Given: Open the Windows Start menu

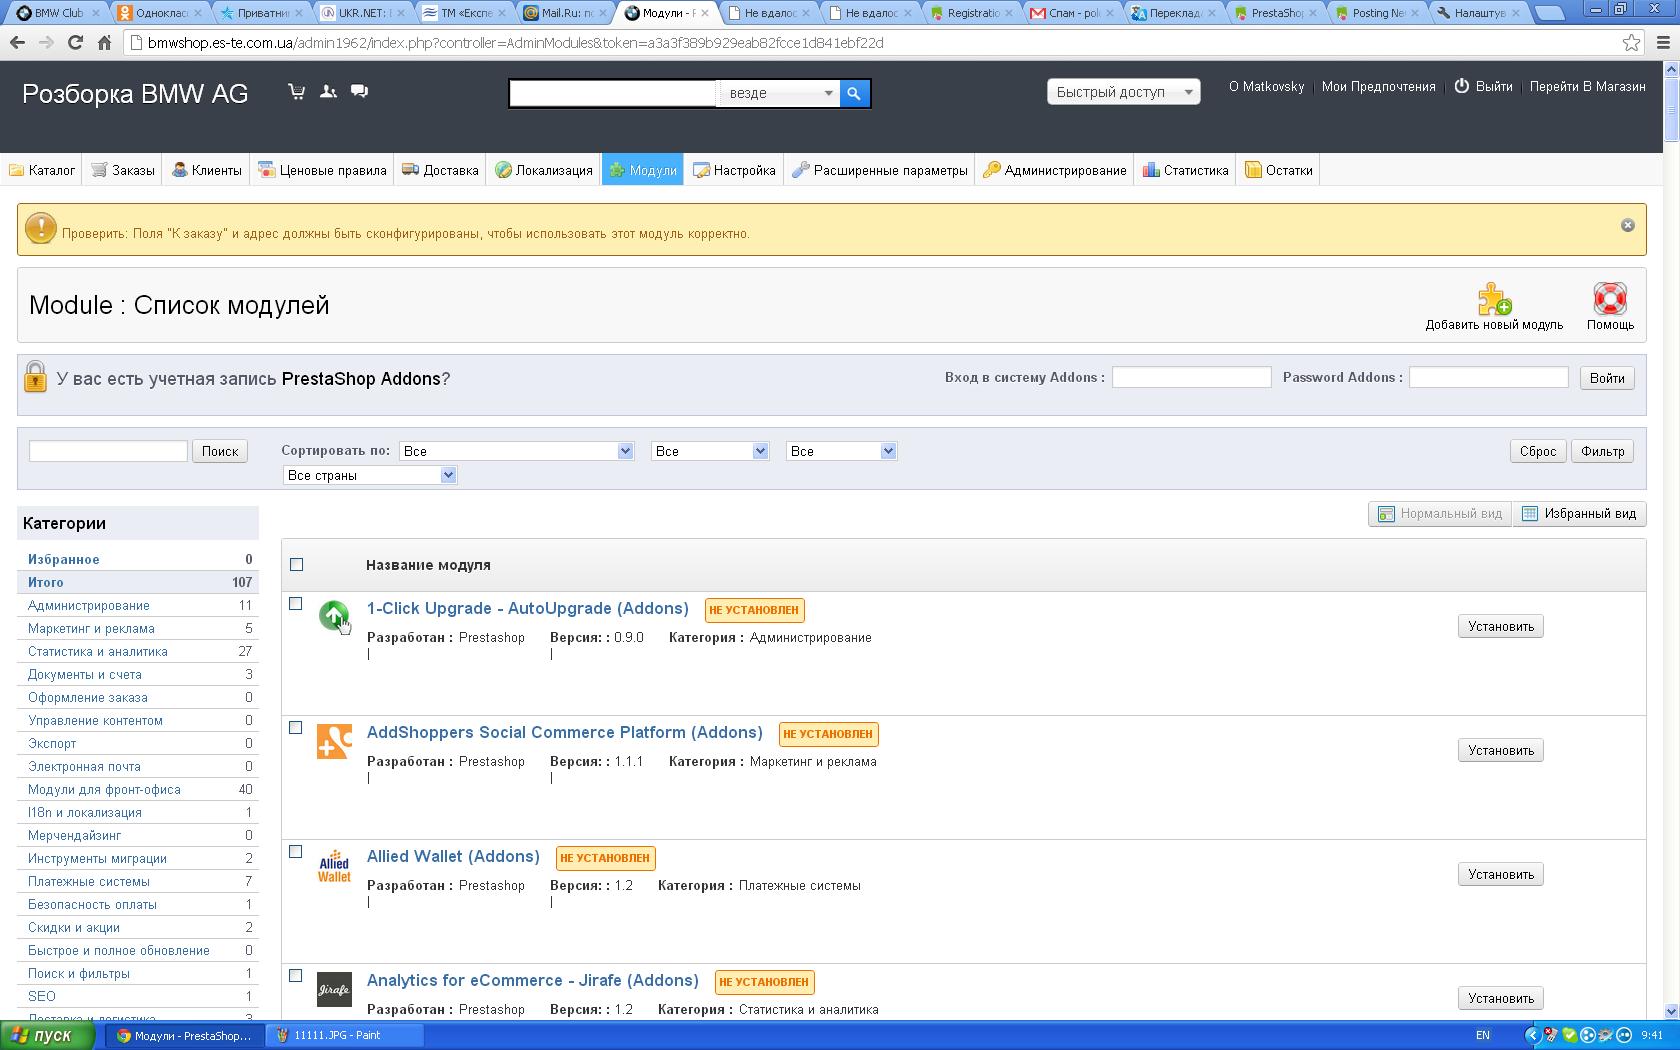Looking at the screenshot, I should click(48, 1036).
